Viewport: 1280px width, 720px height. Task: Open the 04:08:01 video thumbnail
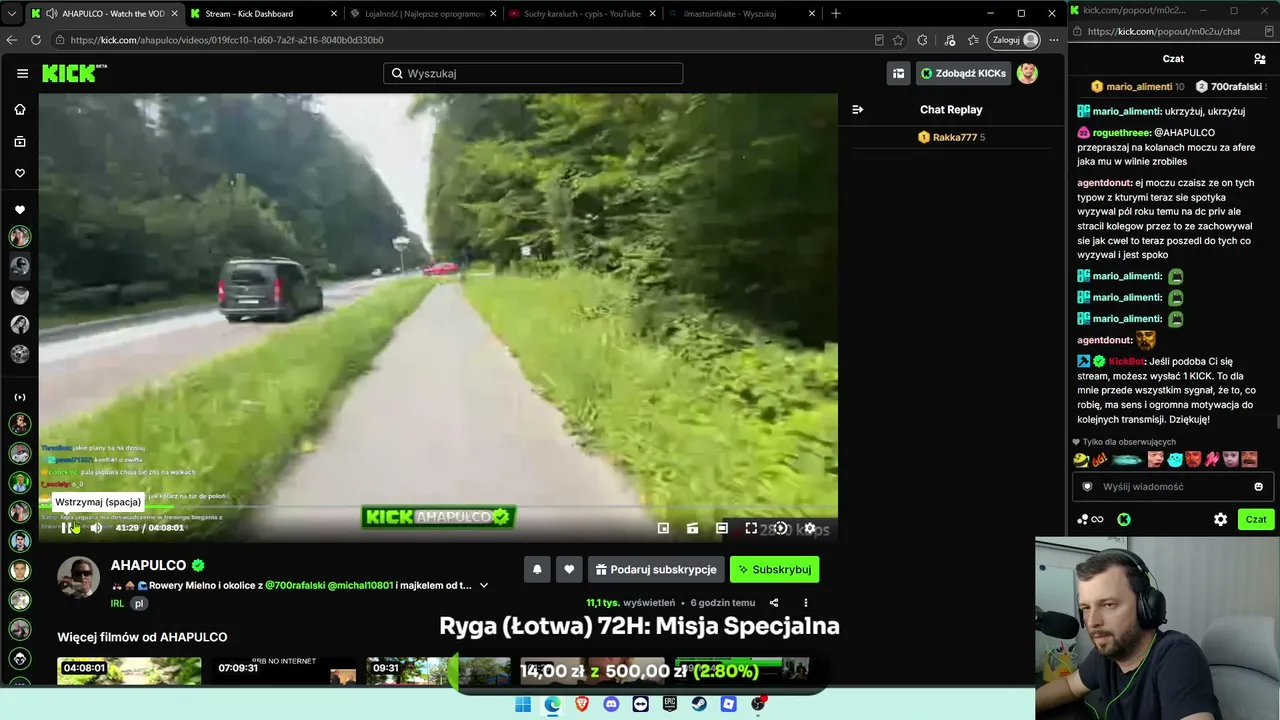point(129,670)
